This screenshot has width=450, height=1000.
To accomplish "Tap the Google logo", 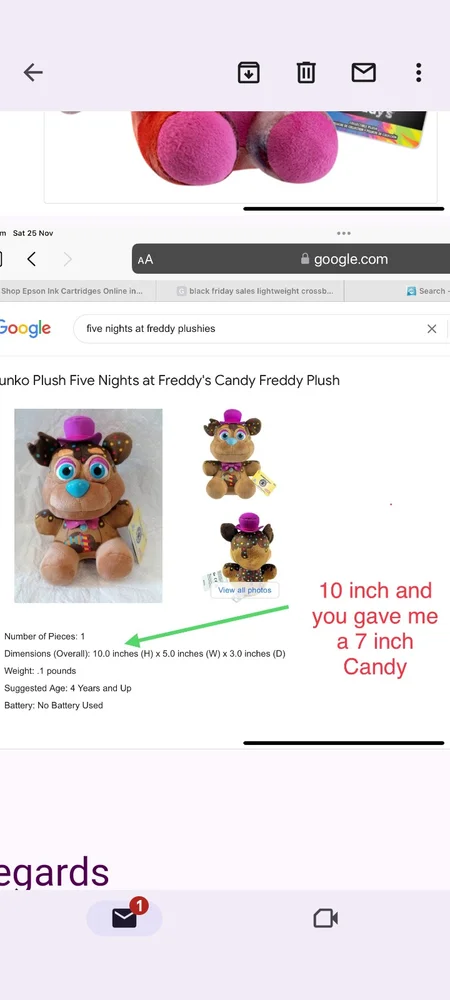I will pyautogui.click(x=25, y=329).
